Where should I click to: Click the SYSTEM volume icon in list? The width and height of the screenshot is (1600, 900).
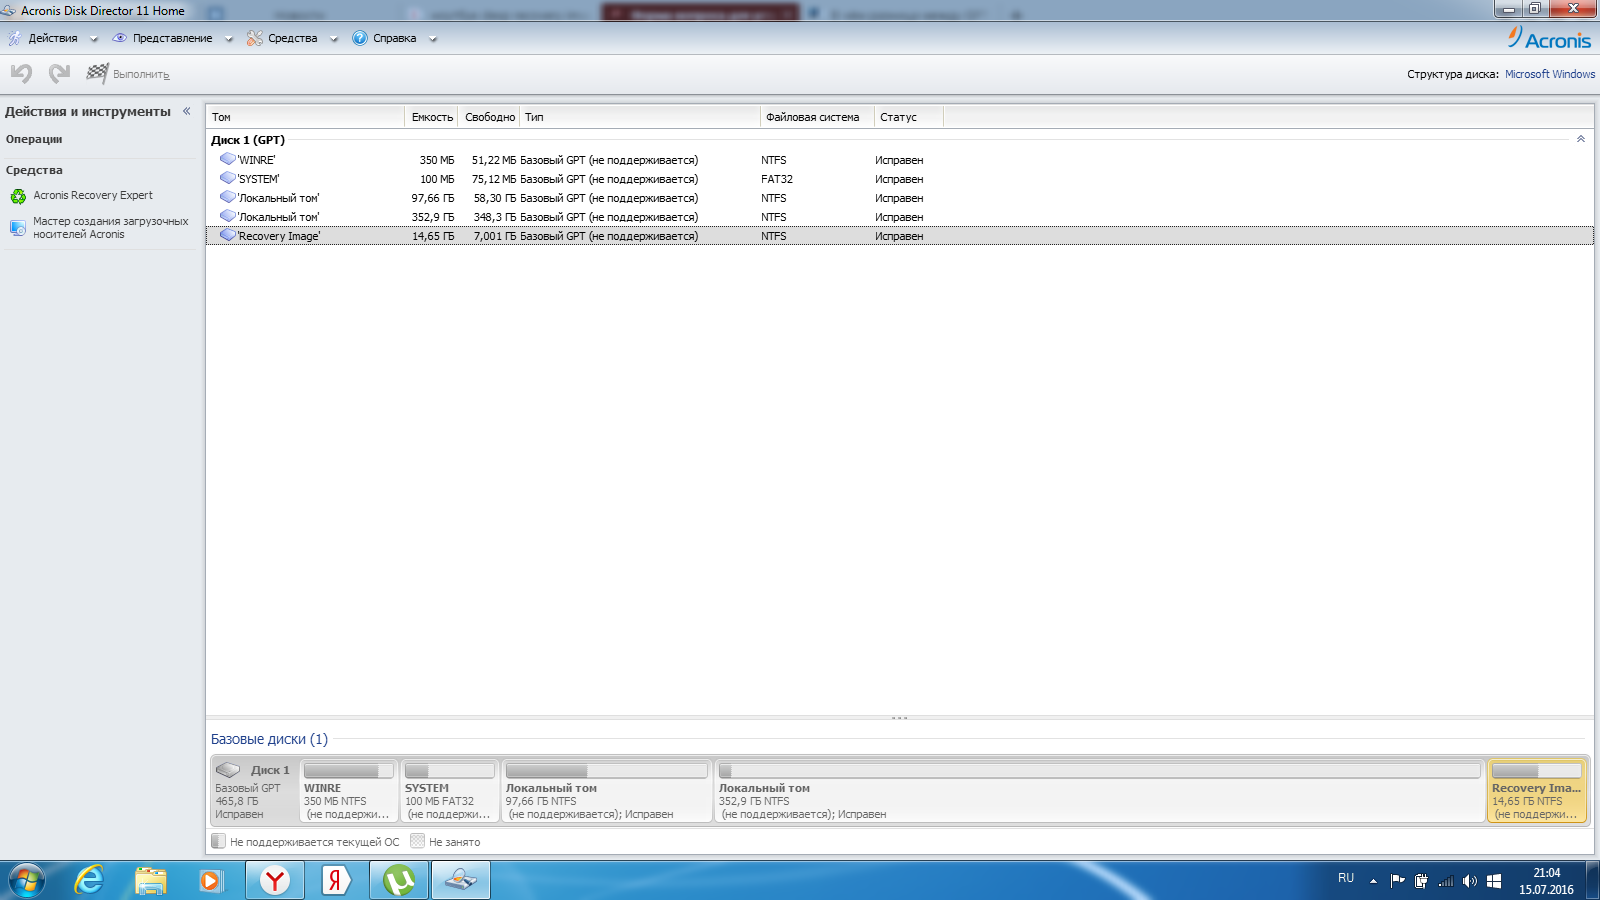(228, 178)
